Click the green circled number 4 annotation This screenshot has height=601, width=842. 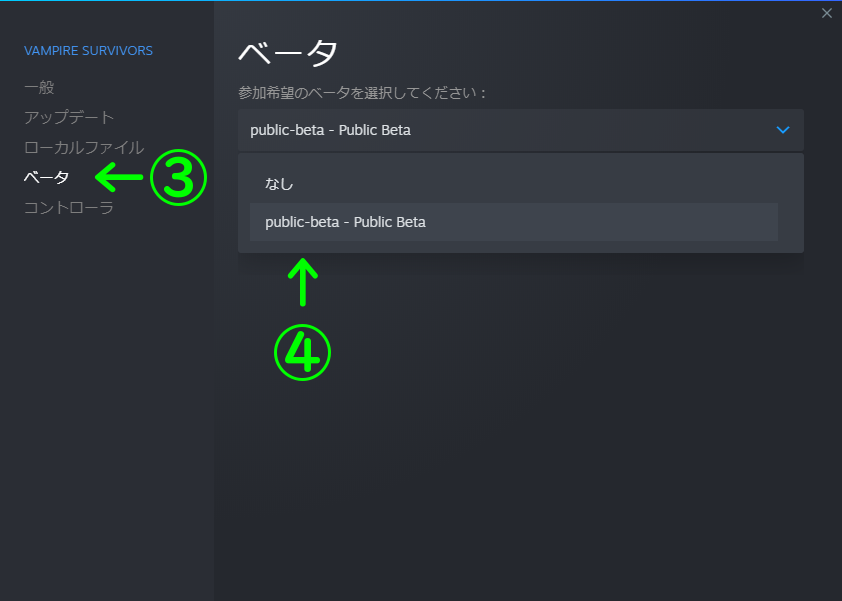302,352
